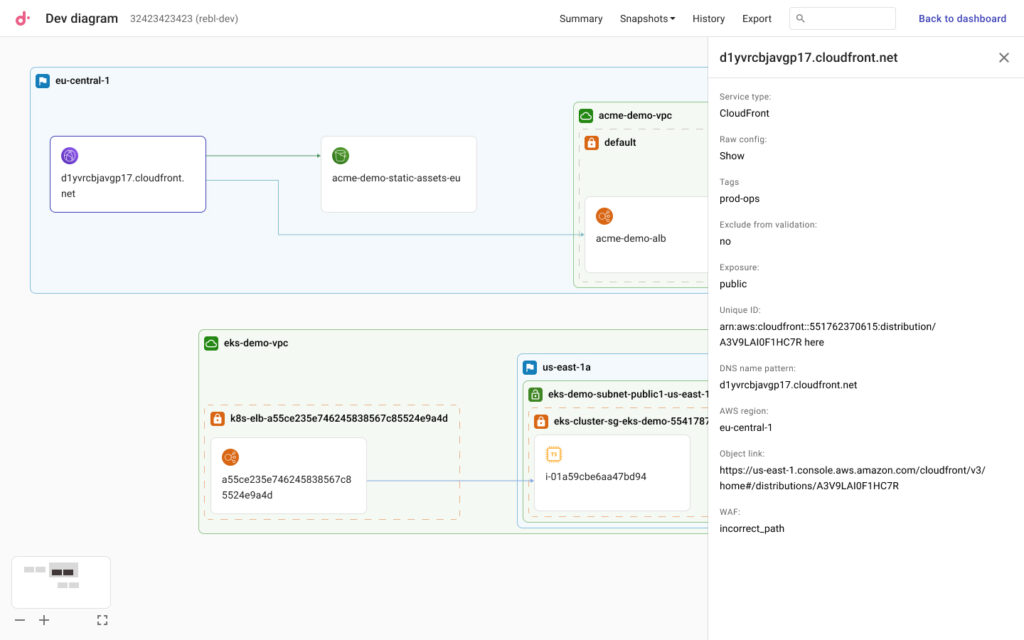Click the load balancer icon on a55ce235e node

(230, 457)
